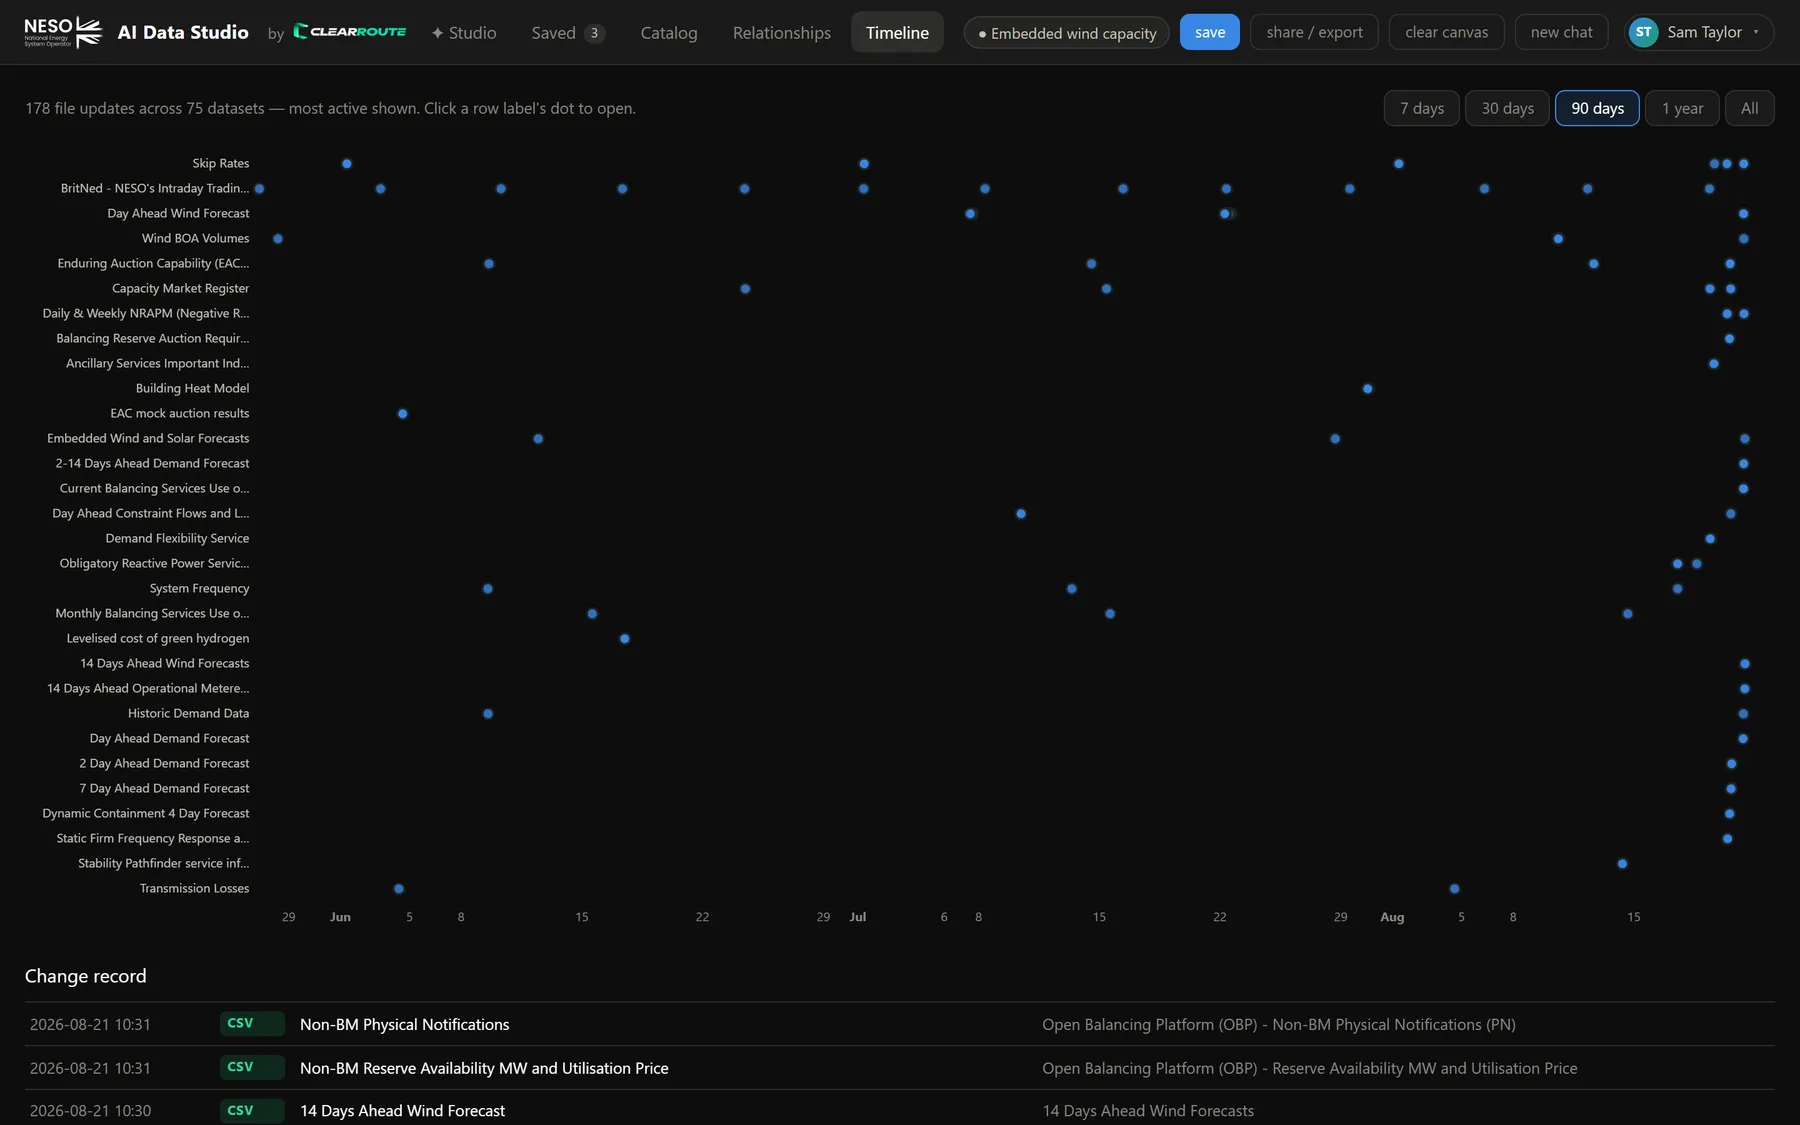Click the Day Ahead Constraint Flows July dot
Viewport: 1800px width, 1125px height.
click(1021, 514)
